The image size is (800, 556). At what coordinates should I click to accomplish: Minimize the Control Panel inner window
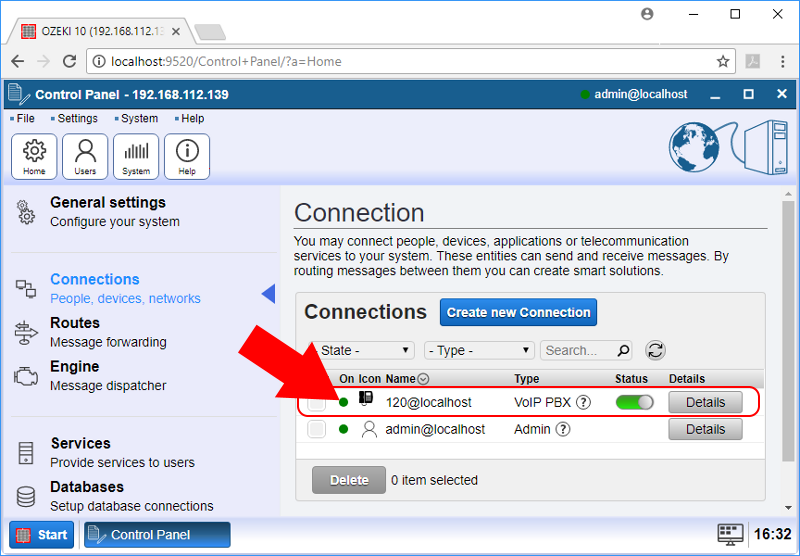coord(715,95)
